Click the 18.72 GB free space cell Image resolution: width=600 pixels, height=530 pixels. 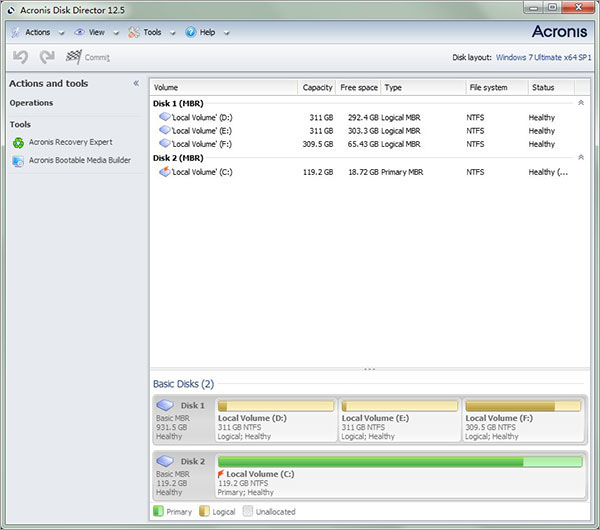click(364, 172)
